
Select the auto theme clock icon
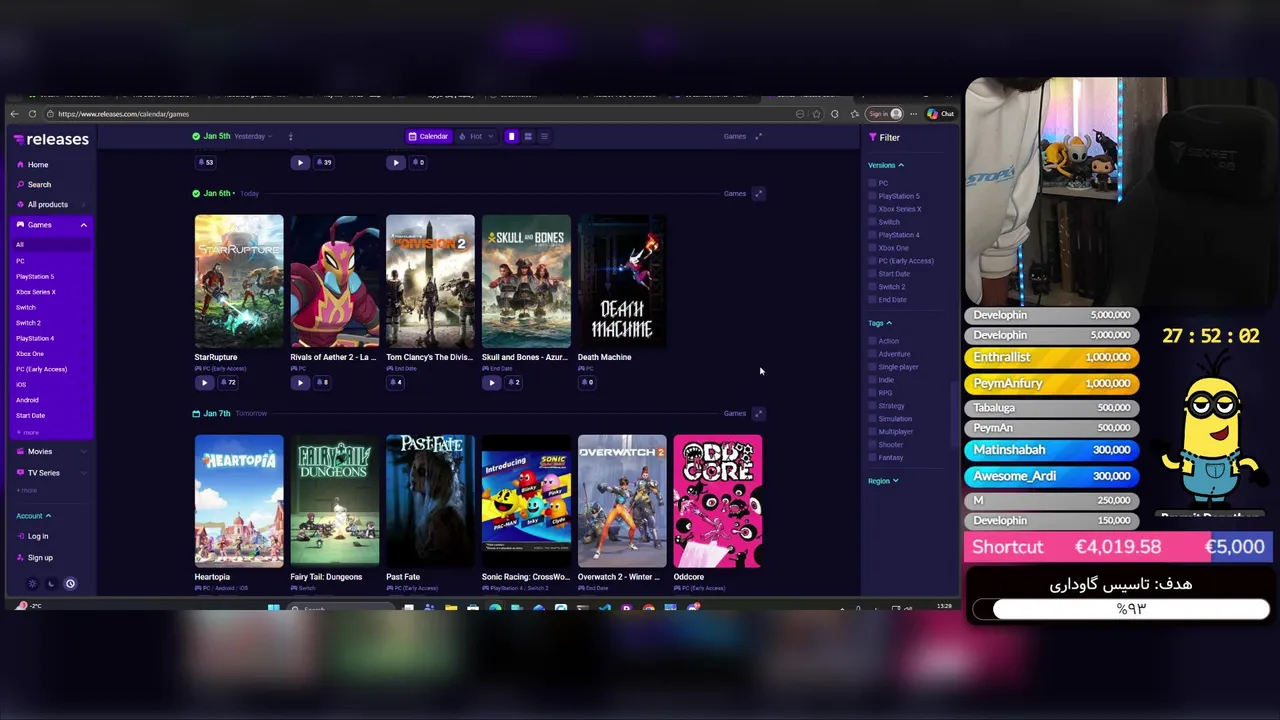click(x=70, y=583)
